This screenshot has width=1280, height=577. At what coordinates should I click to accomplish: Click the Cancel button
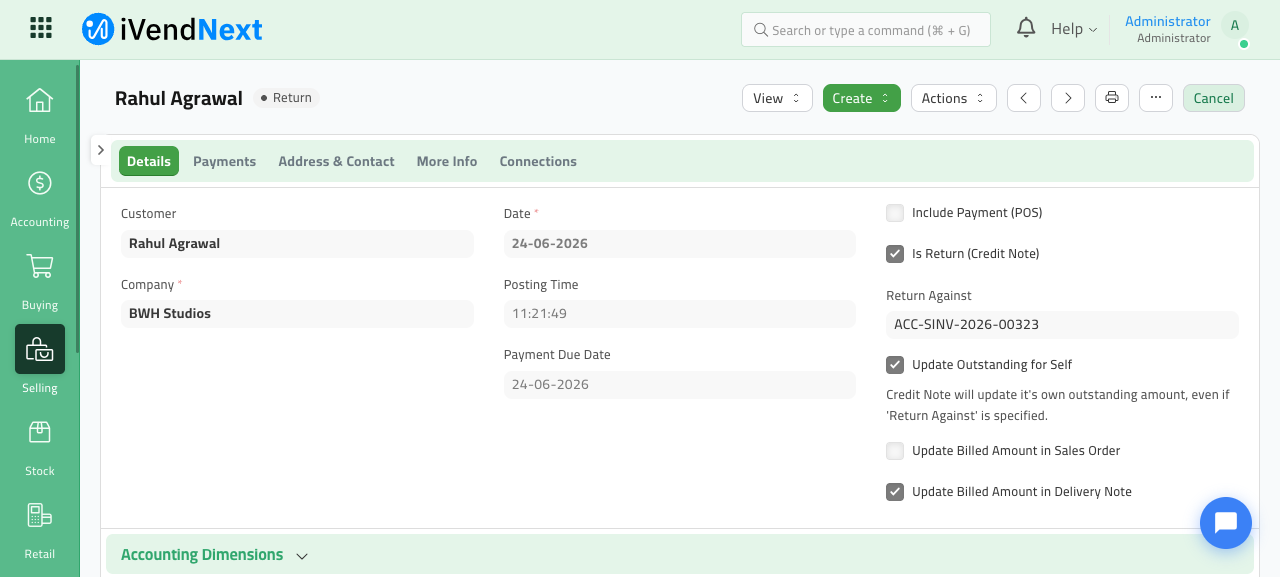tap(1214, 98)
